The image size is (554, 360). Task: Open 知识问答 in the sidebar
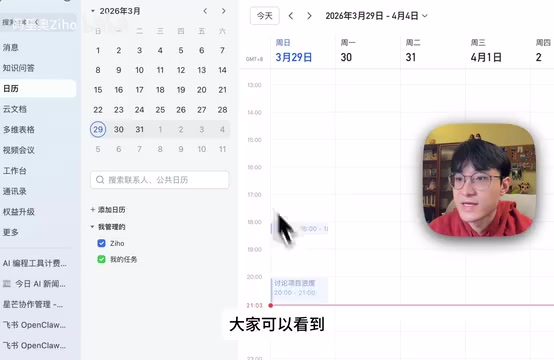(x=18, y=68)
